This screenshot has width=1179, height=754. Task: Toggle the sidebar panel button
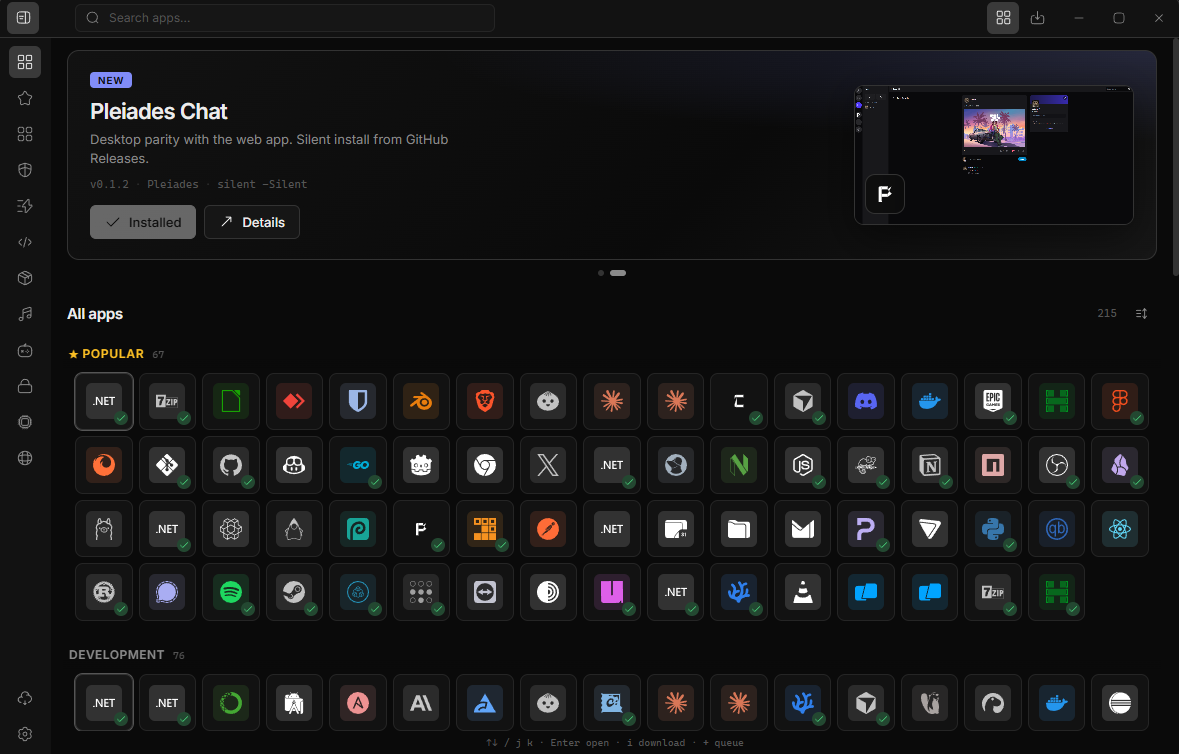23,18
